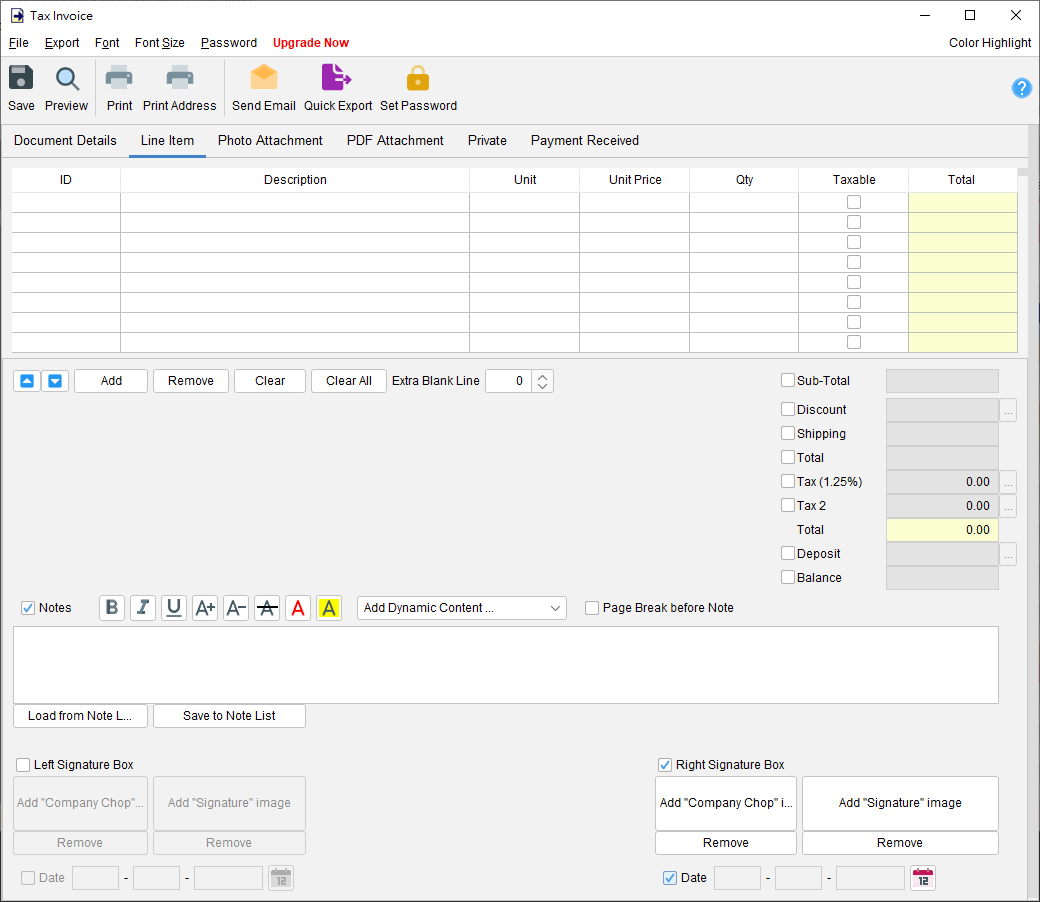Apply yellow highlight to note text
Image resolution: width=1040 pixels, height=902 pixels.
[329, 608]
